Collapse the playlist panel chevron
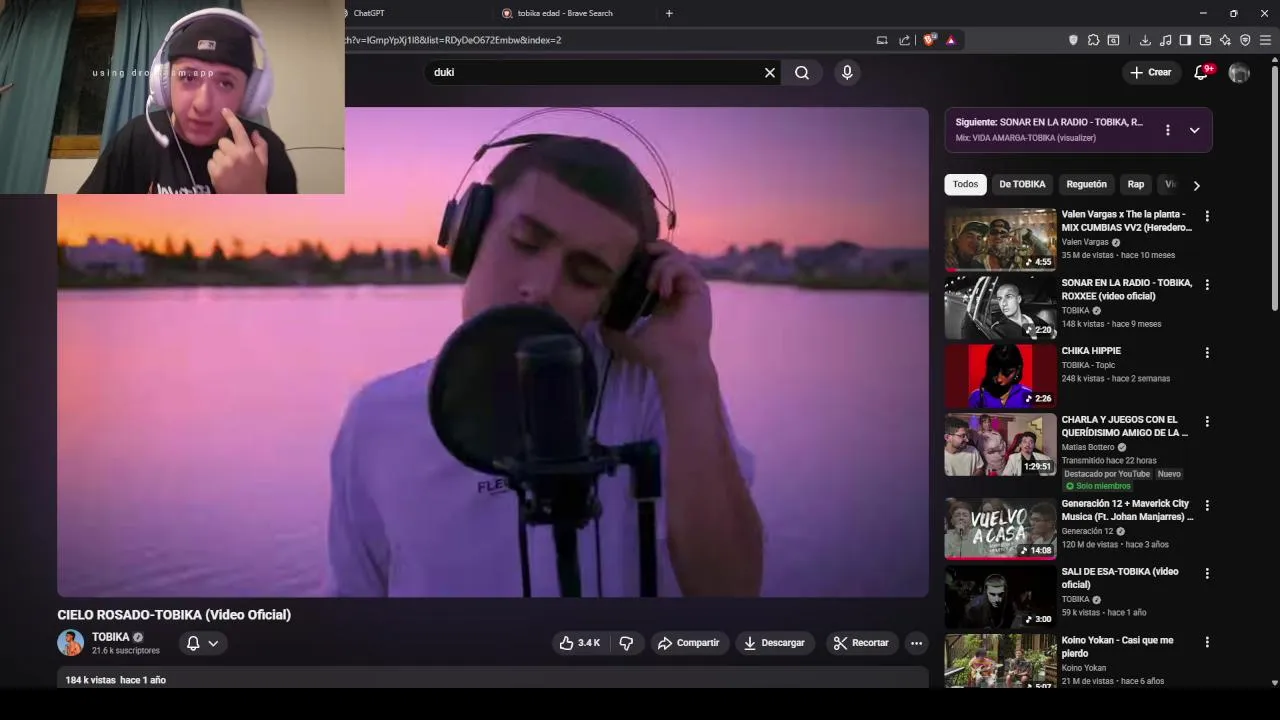 (1194, 130)
